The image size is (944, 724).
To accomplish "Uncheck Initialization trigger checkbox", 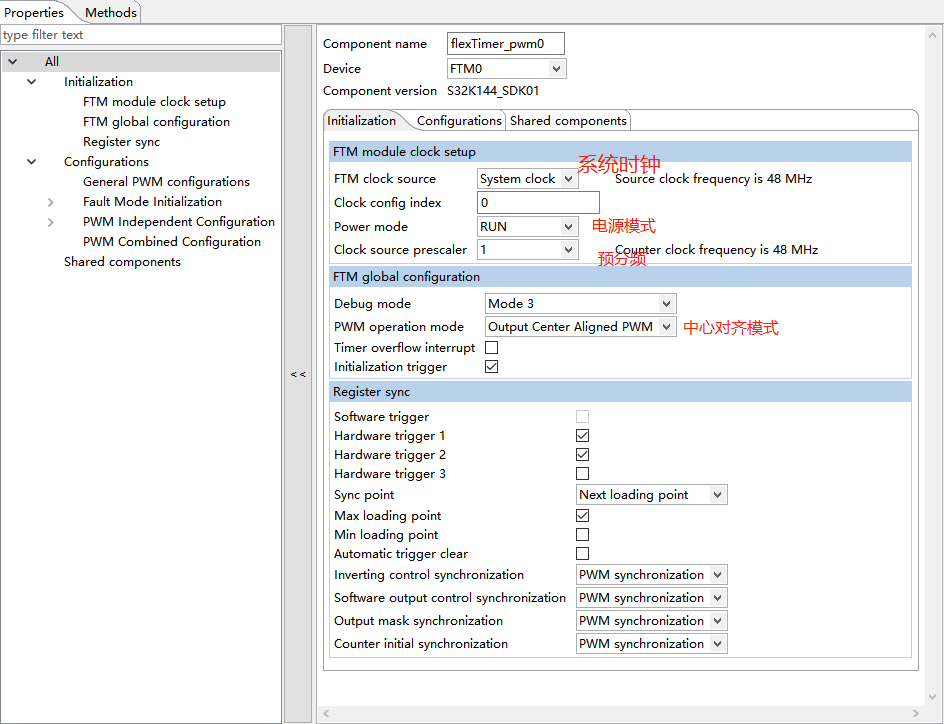I will click(x=491, y=367).
